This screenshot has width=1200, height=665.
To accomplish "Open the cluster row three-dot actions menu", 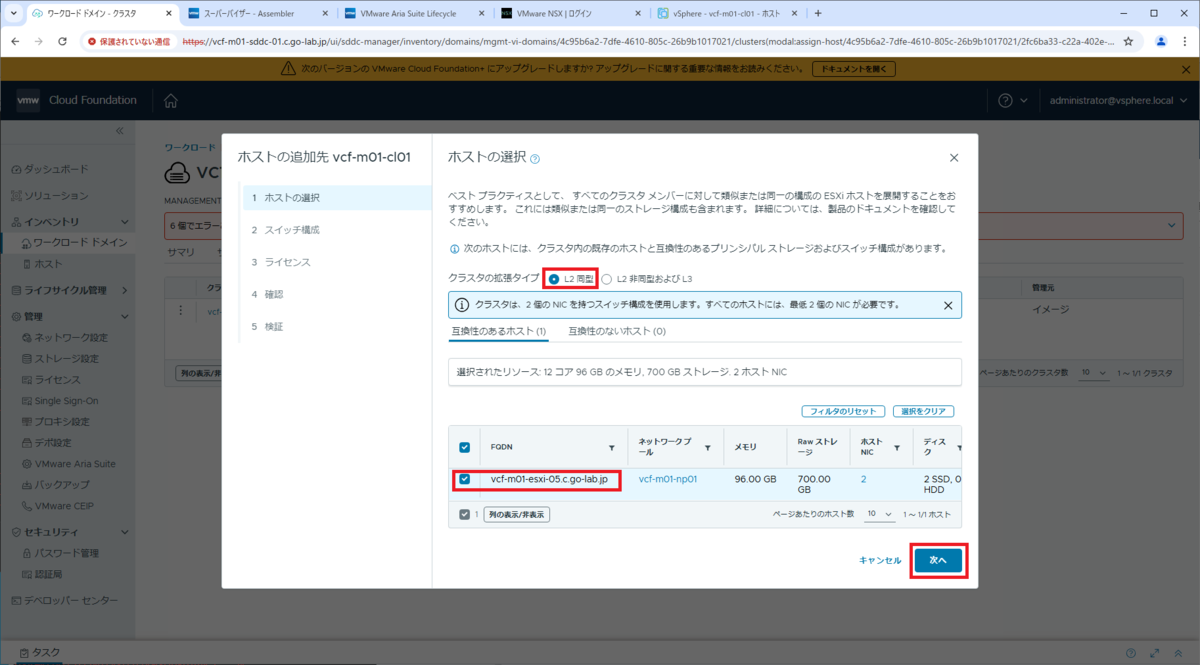I will (x=180, y=311).
